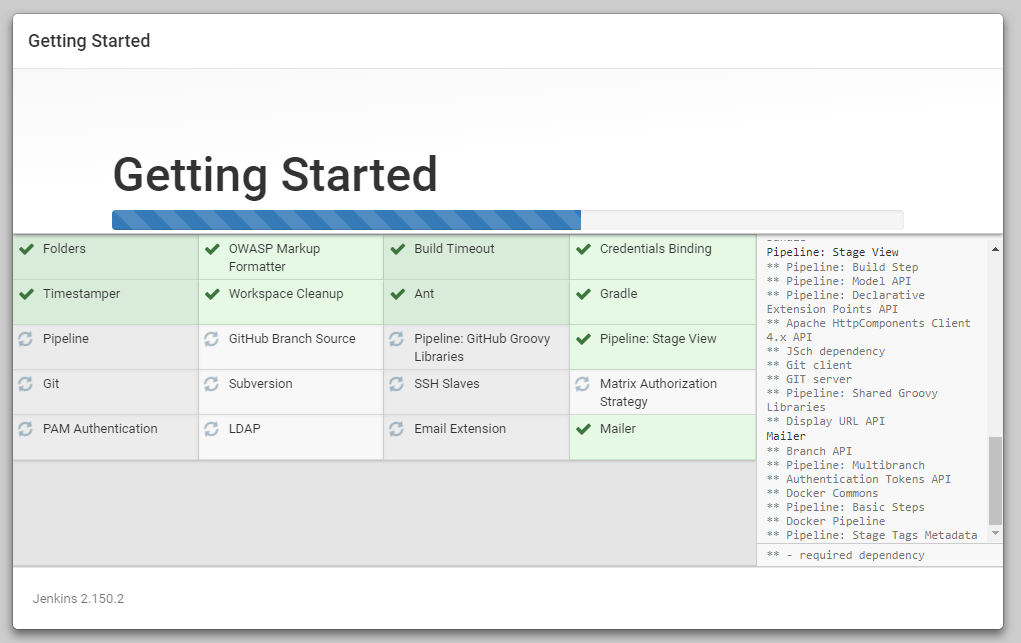Select the Matrix Authorization Strategy label

pos(658,392)
